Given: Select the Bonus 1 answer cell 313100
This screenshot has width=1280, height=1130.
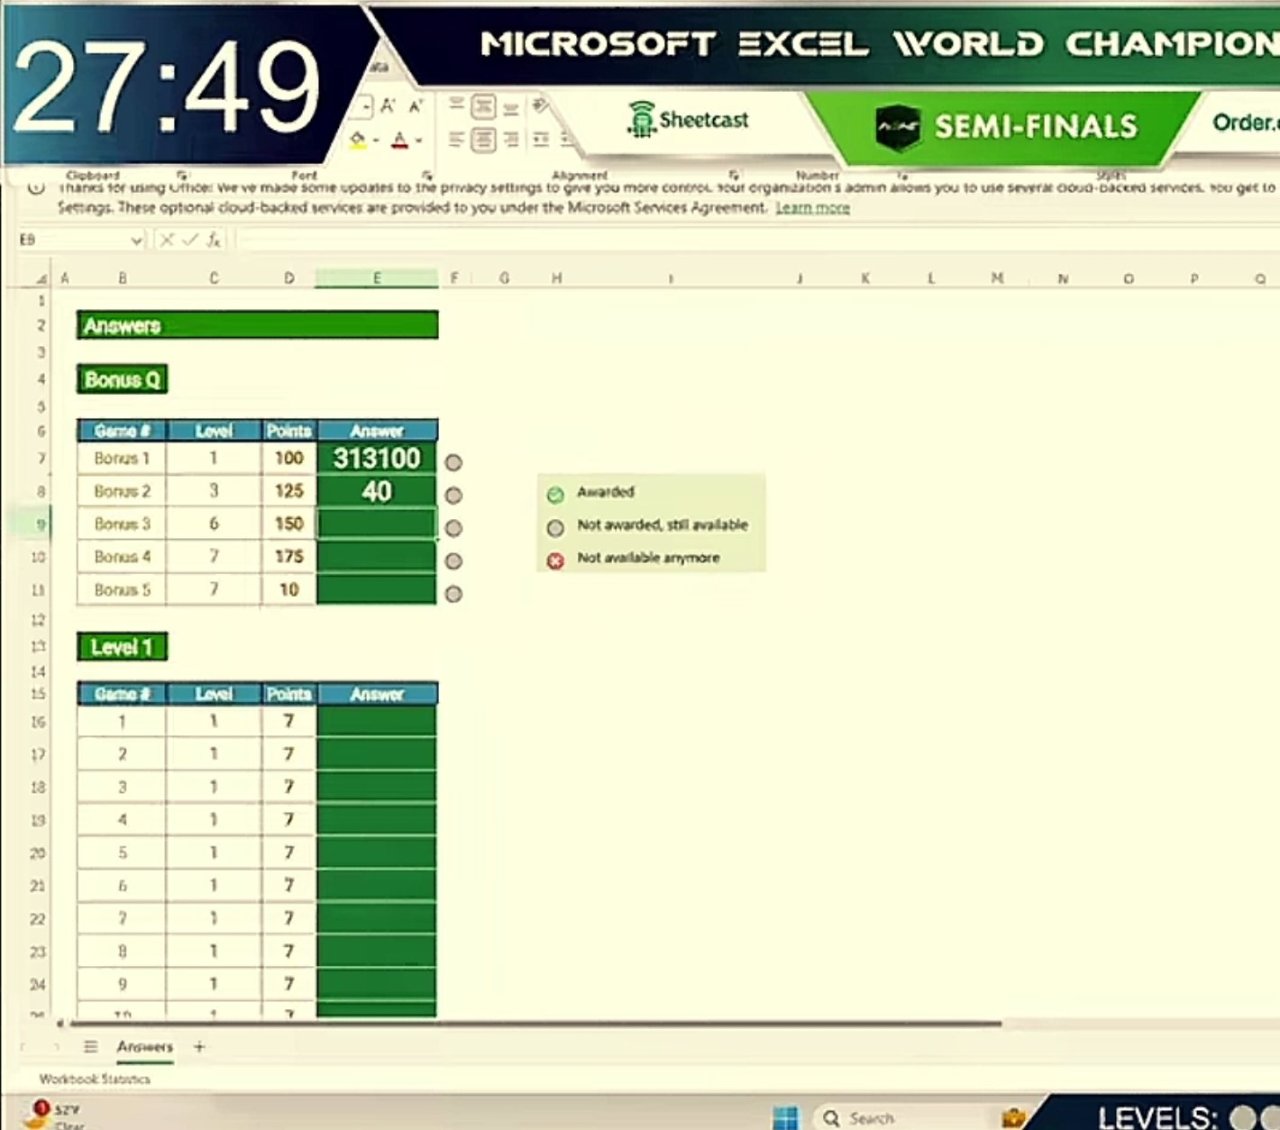Looking at the screenshot, I should click(x=377, y=458).
